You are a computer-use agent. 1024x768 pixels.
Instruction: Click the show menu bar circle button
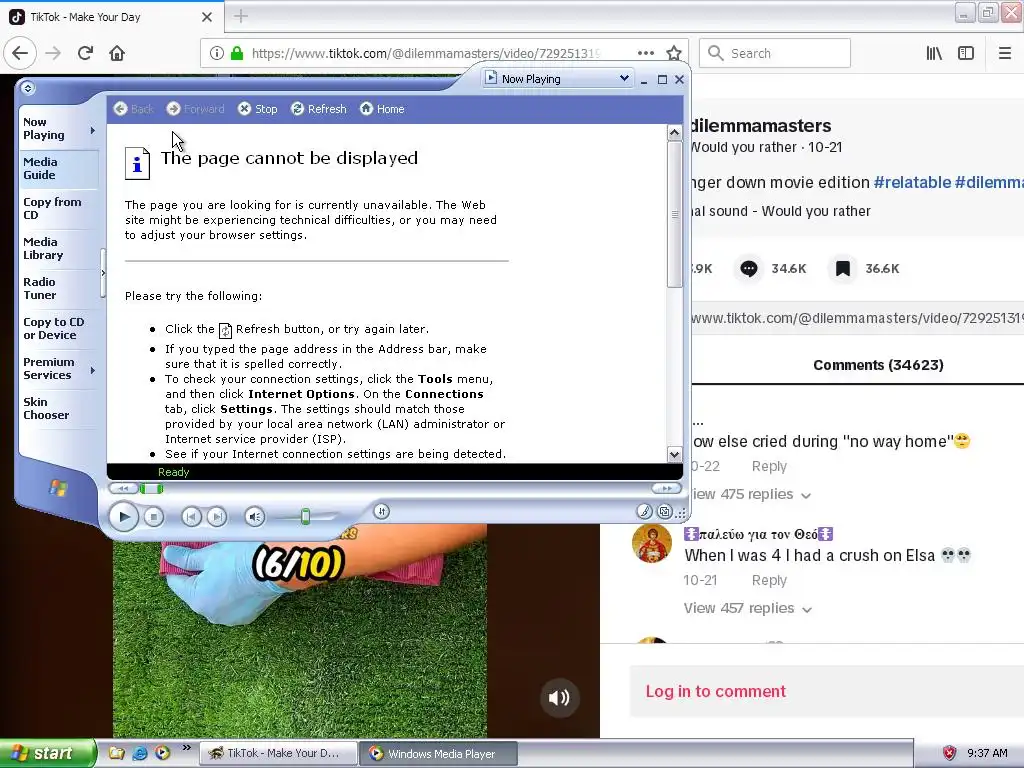27,88
